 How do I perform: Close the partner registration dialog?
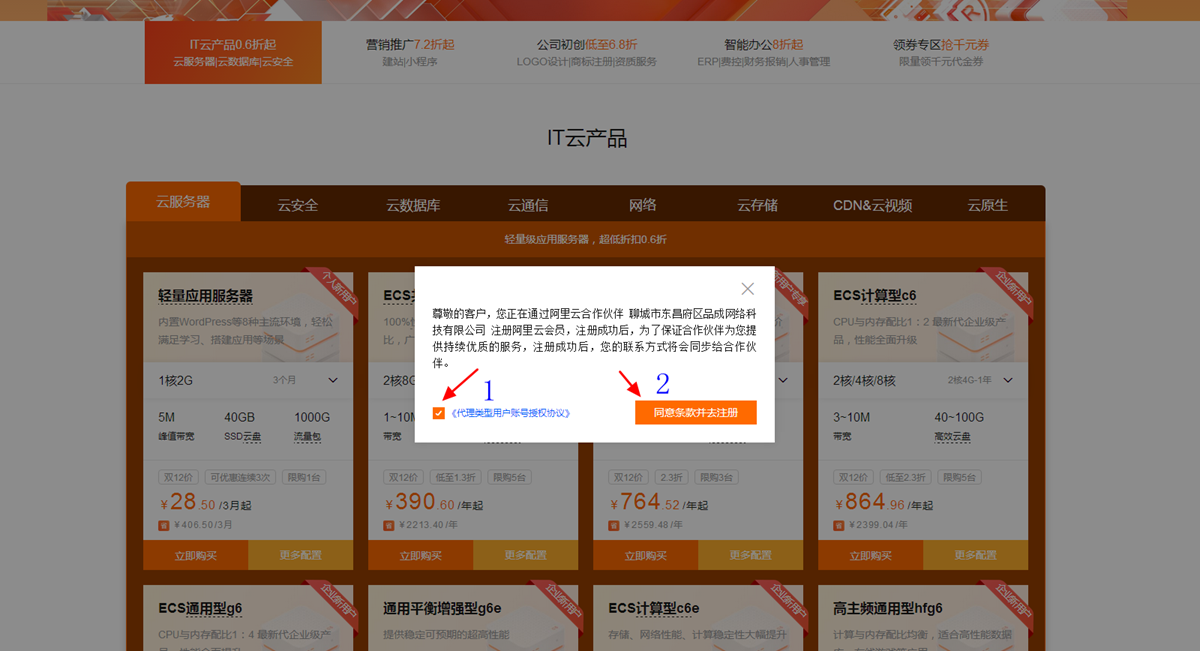click(748, 289)
